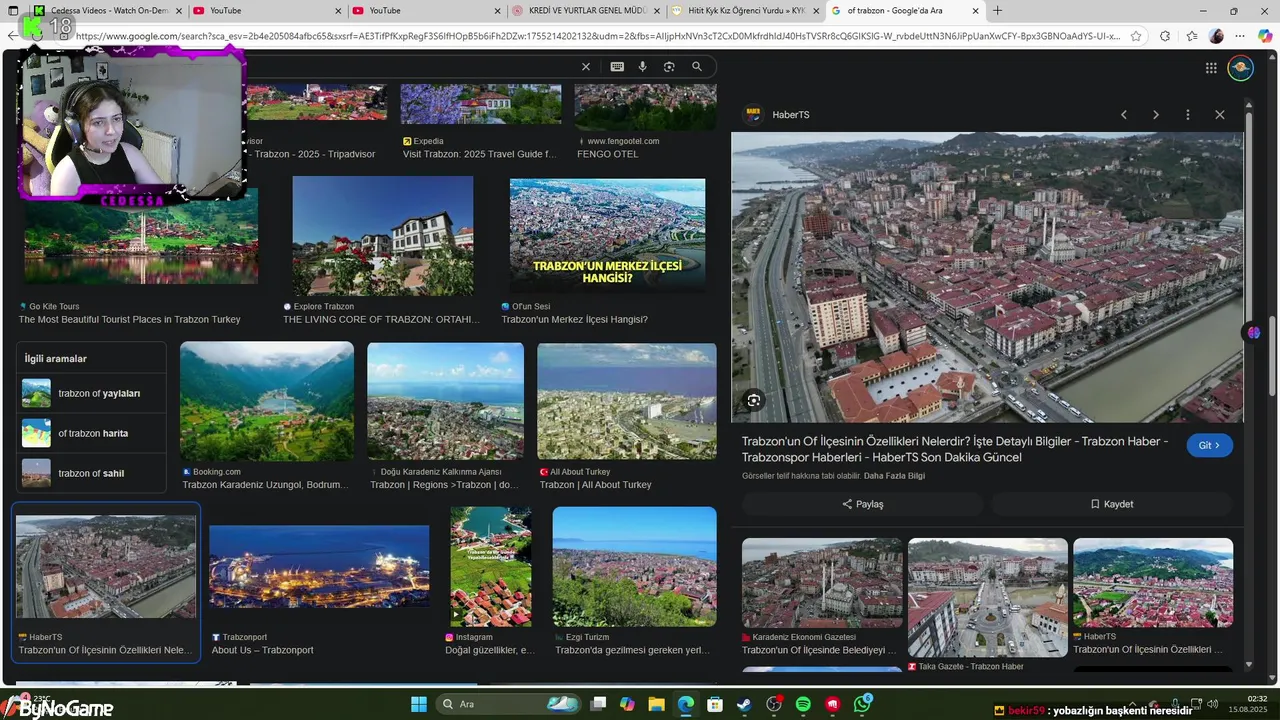Open the Of'un Sesi source label
The height and width of the screenshot is (720, 1280).
(530, 306)
